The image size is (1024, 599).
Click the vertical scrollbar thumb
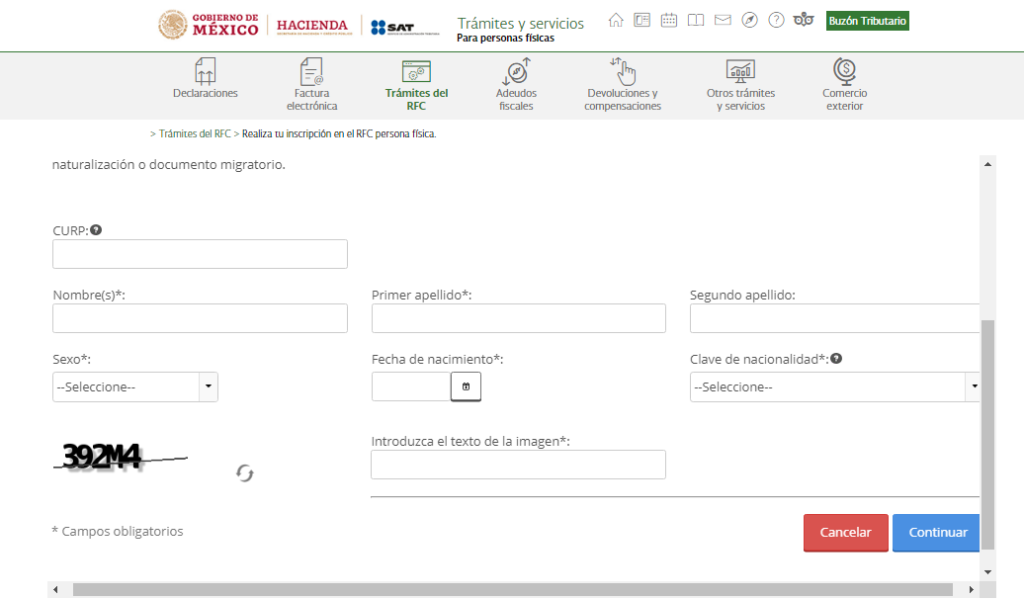tap(988, 434)
